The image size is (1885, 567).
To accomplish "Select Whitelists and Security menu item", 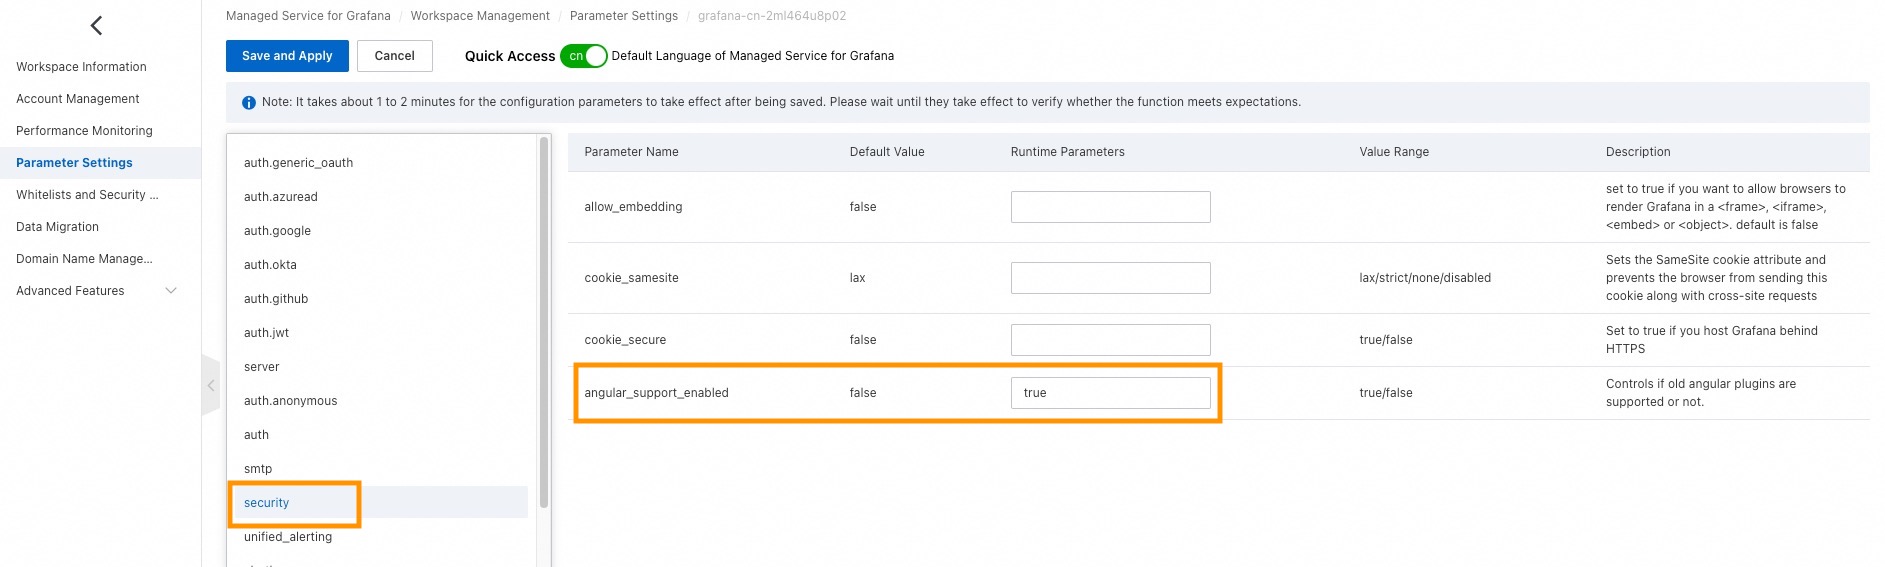I will [x=87, y=195].
